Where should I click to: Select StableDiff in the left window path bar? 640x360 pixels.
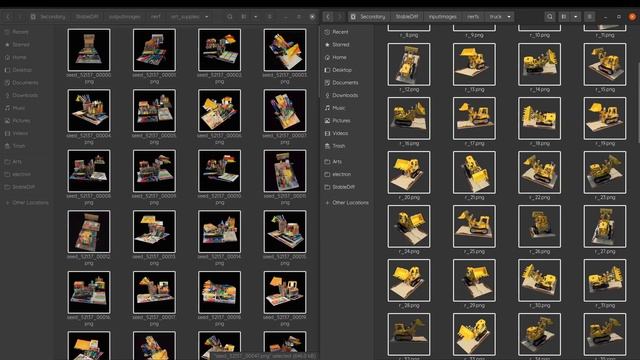point(87,17)
